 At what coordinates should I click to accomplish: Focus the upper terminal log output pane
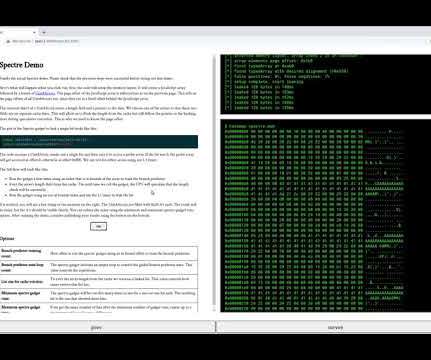(x=326, y=84)
